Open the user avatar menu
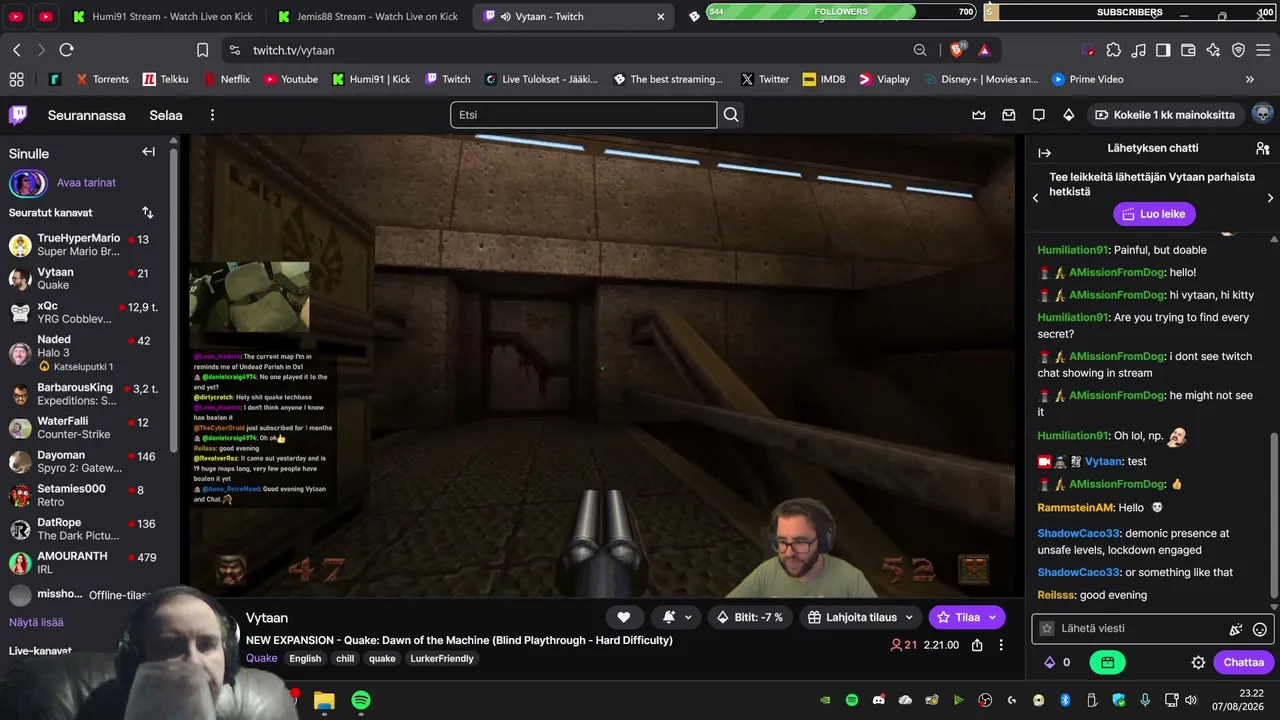 [x=1262, y=114]
